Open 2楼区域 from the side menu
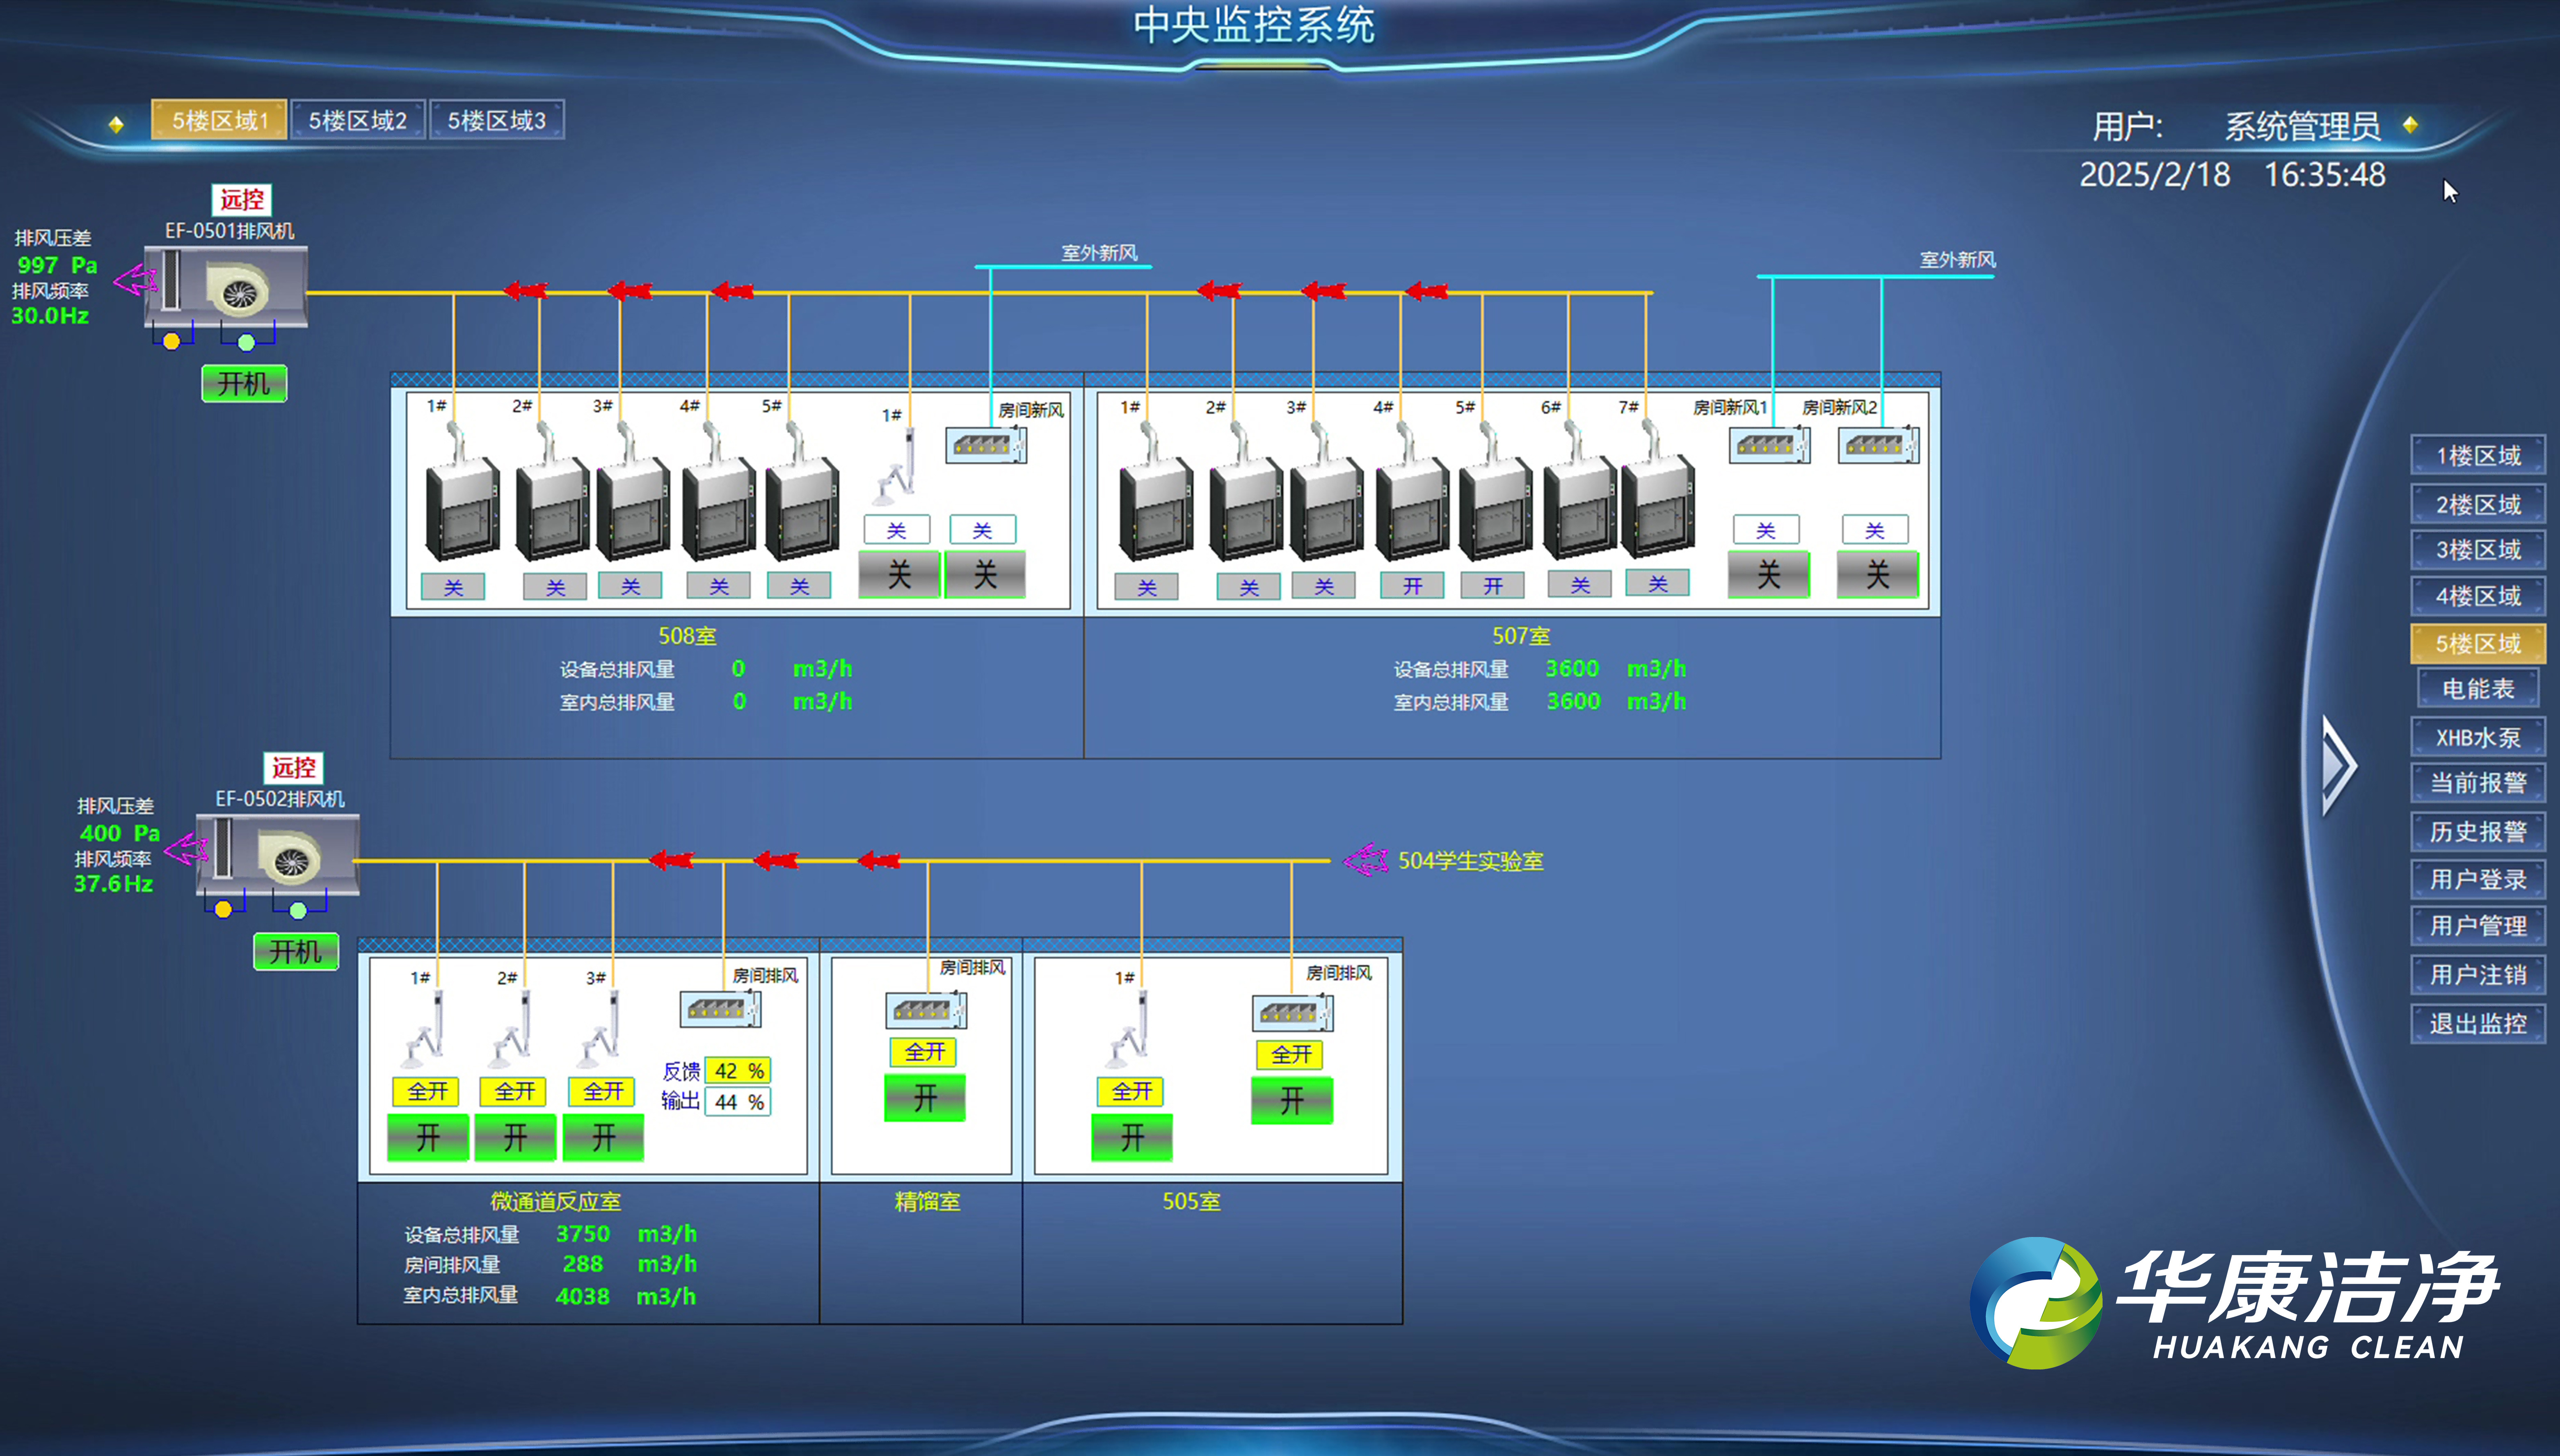The image size is (2560, 1456). click(2478, 505)
